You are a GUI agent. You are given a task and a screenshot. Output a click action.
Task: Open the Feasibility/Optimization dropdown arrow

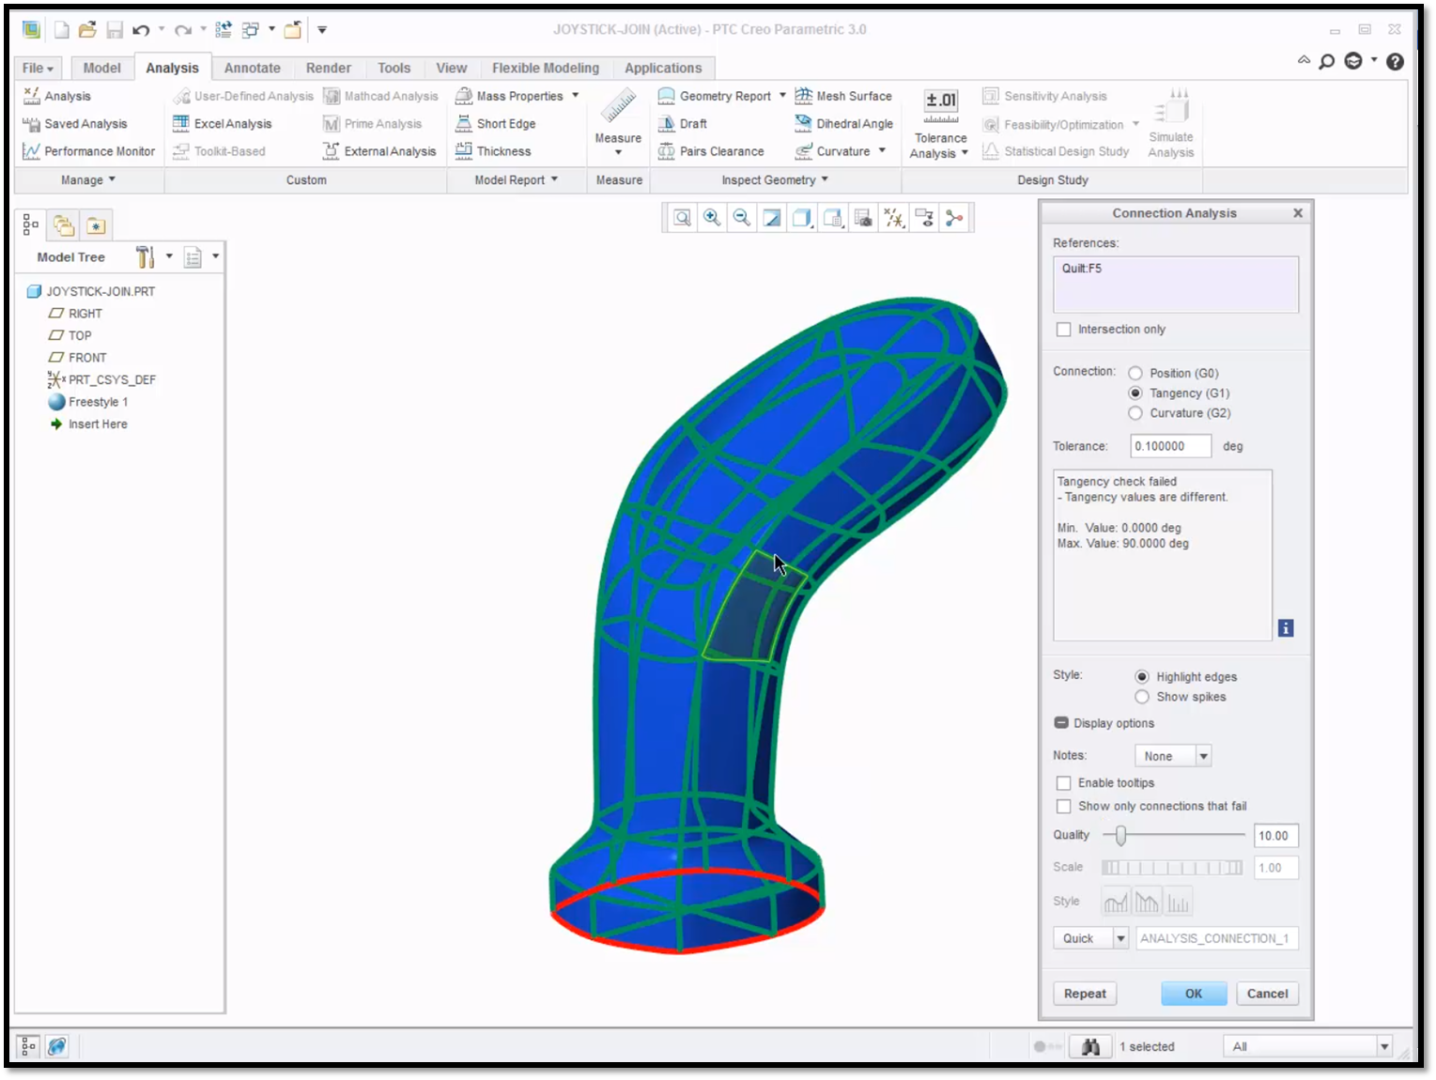[x=1136, y=124]
